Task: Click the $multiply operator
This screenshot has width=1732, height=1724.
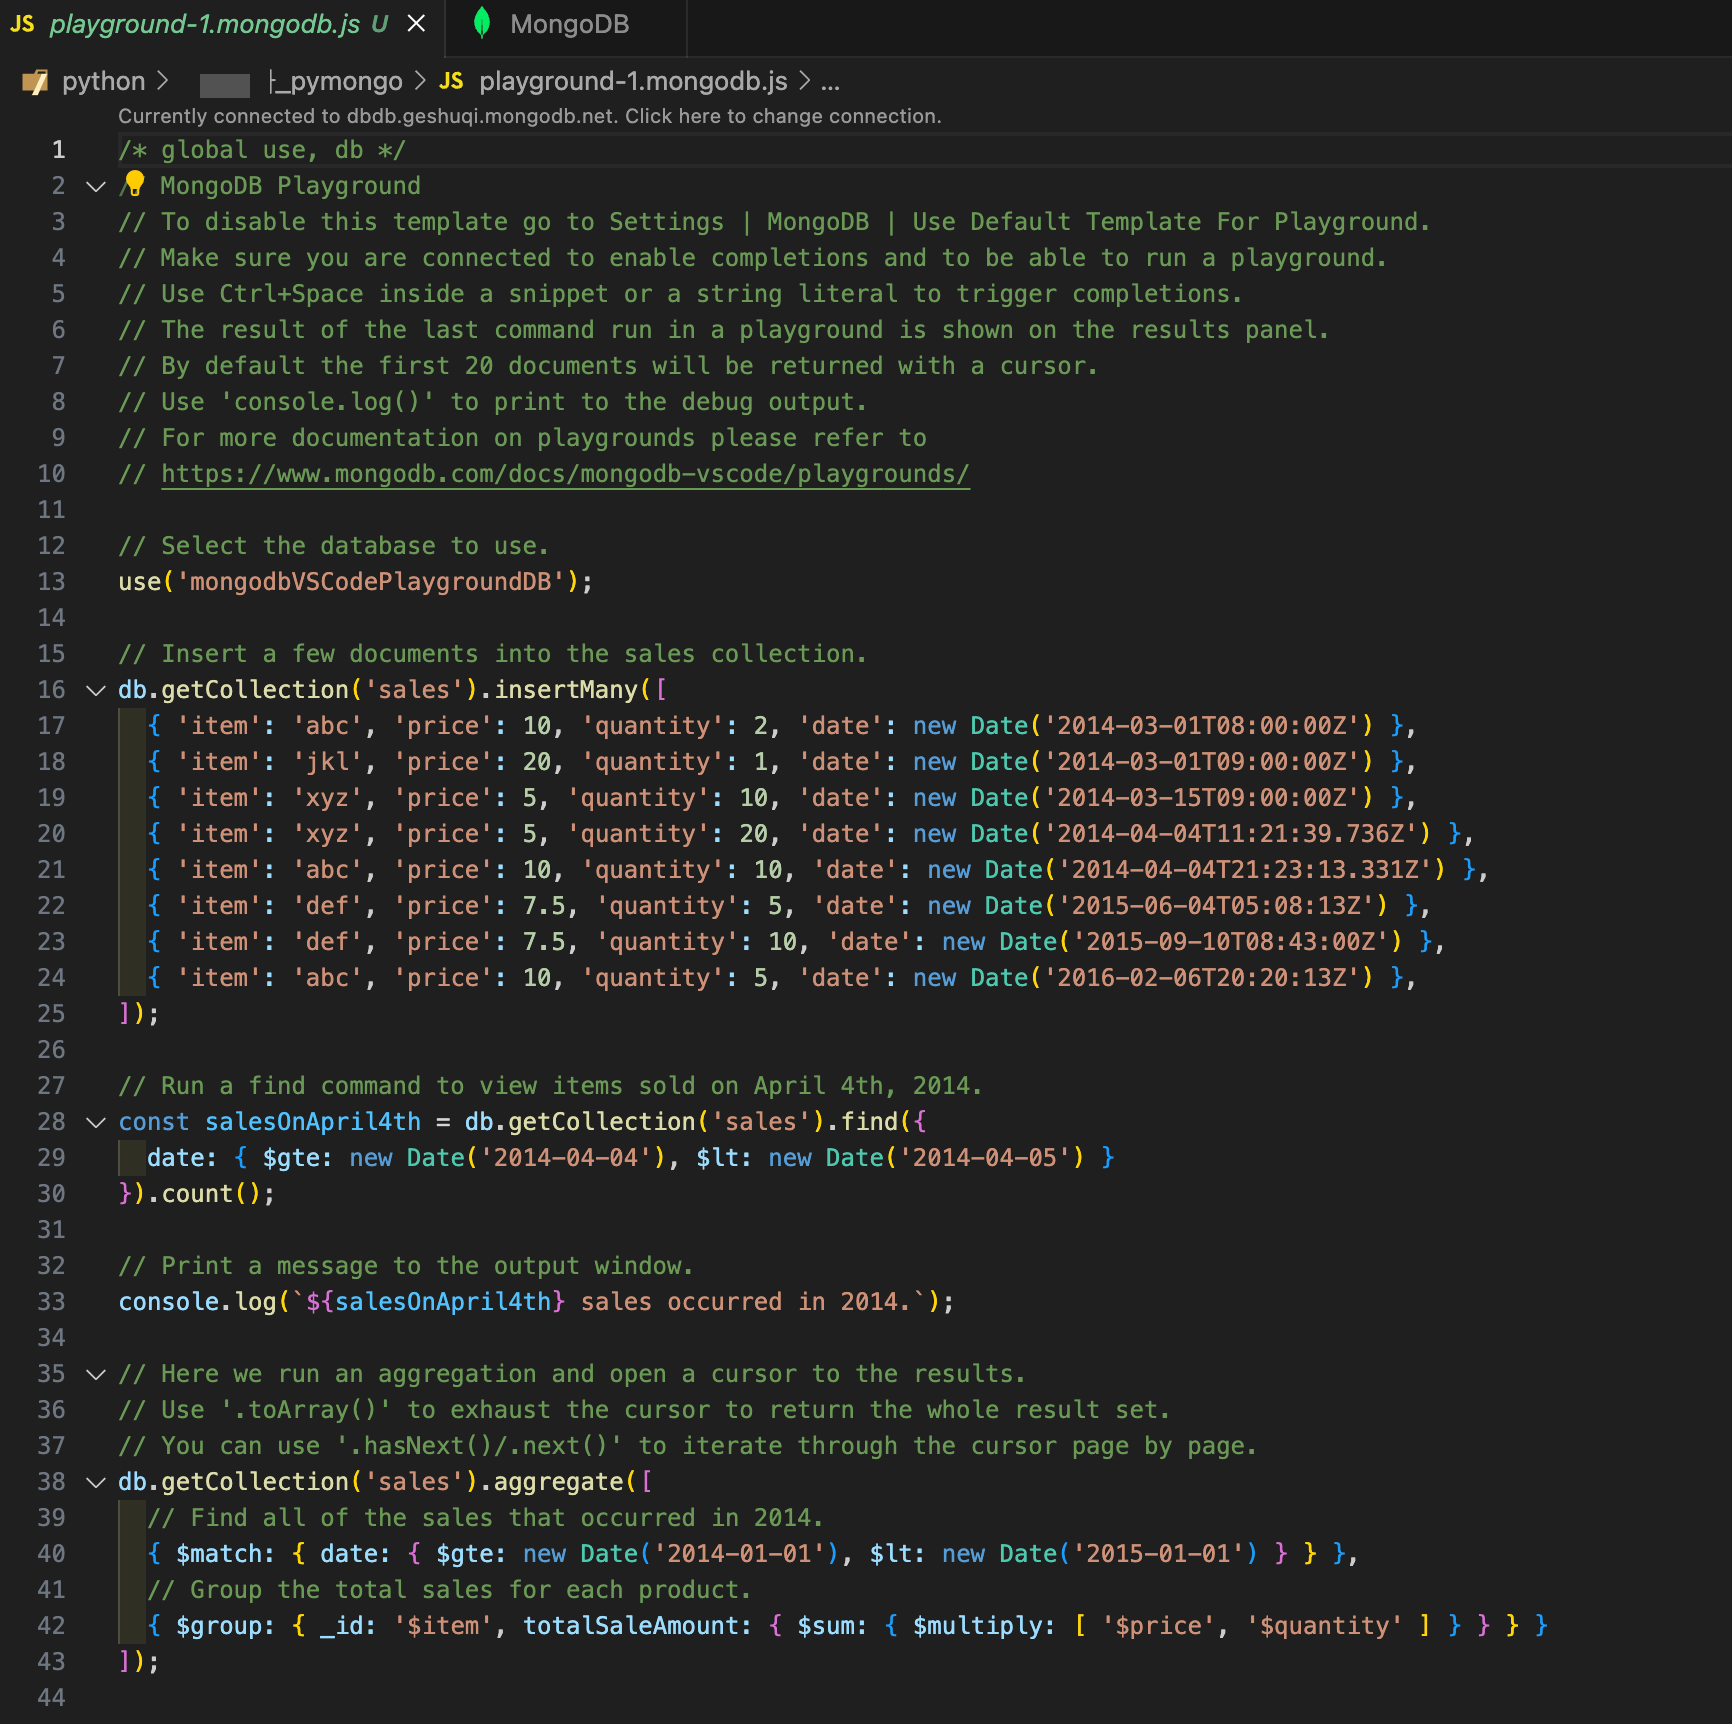Action: pyautogui.click(x=977, y=1626)
